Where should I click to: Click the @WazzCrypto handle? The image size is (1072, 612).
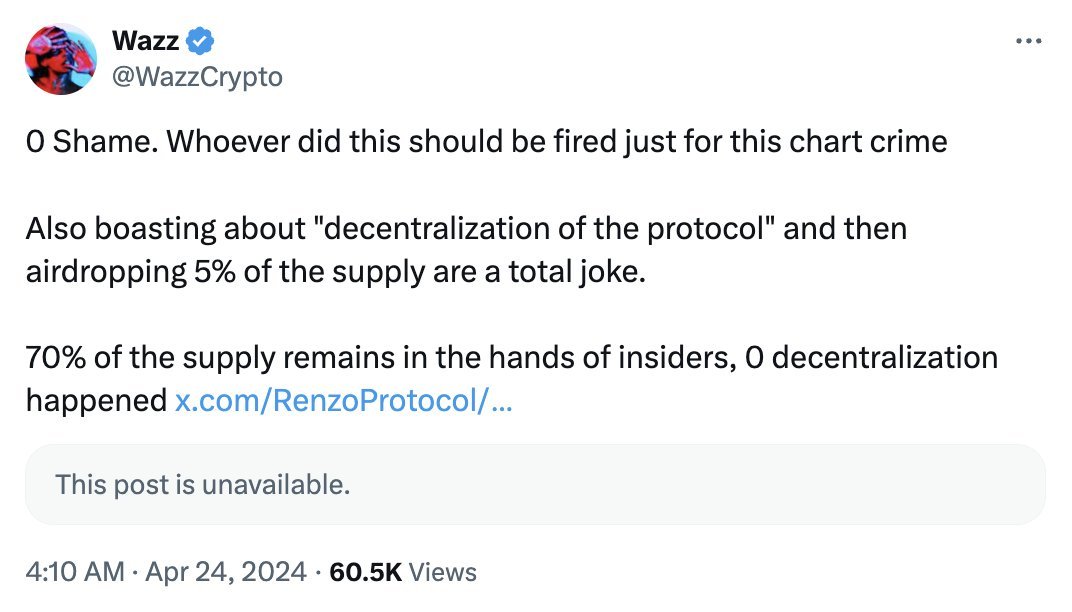[197, 75]
